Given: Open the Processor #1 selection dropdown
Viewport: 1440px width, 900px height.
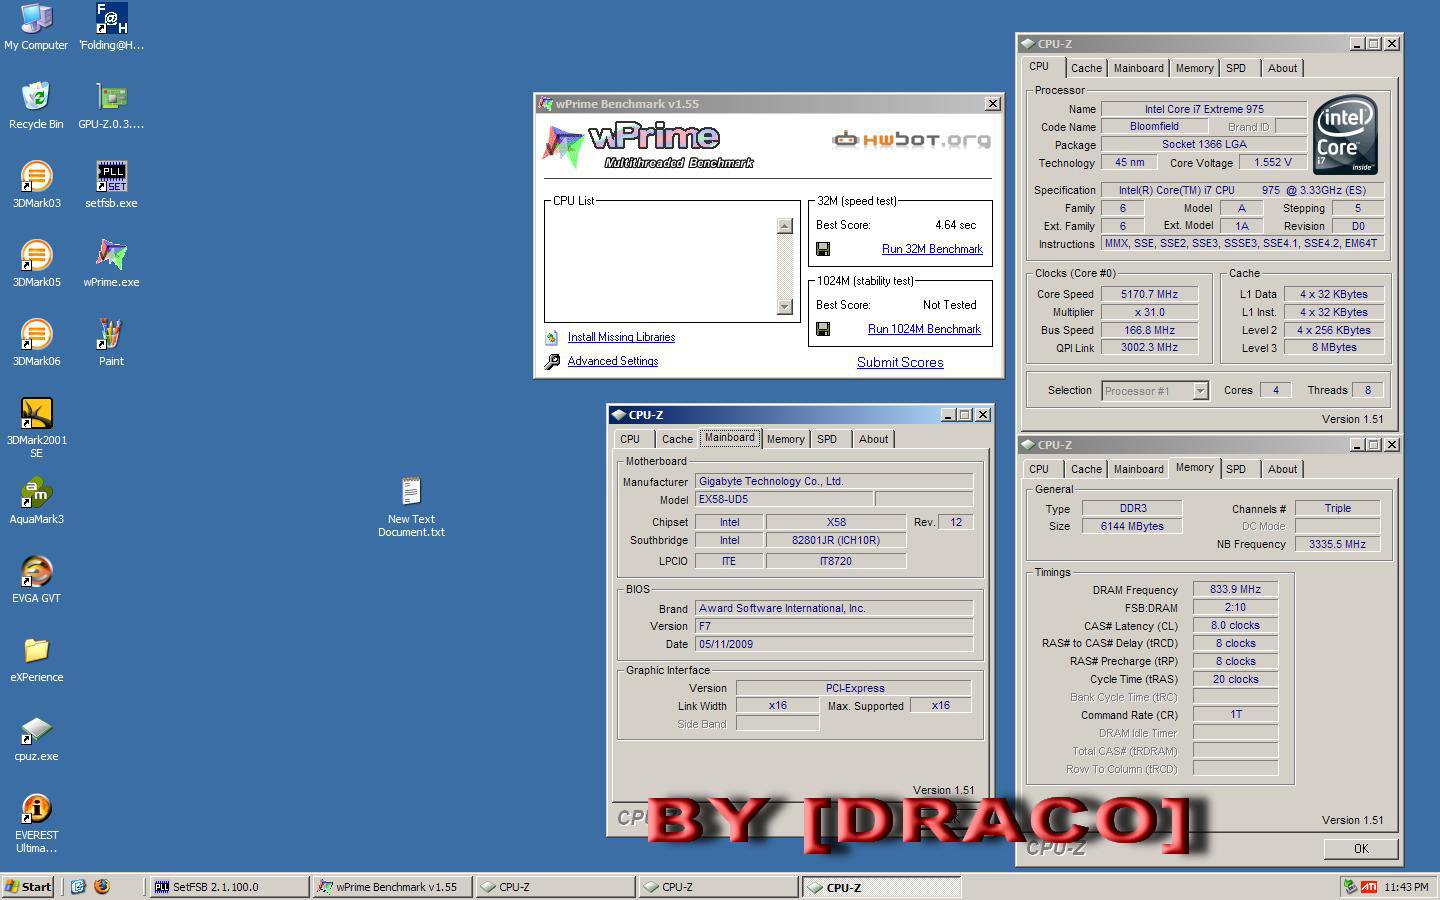Looking at the screenshot, I should pyautogui.click(x=1200, y=391).
